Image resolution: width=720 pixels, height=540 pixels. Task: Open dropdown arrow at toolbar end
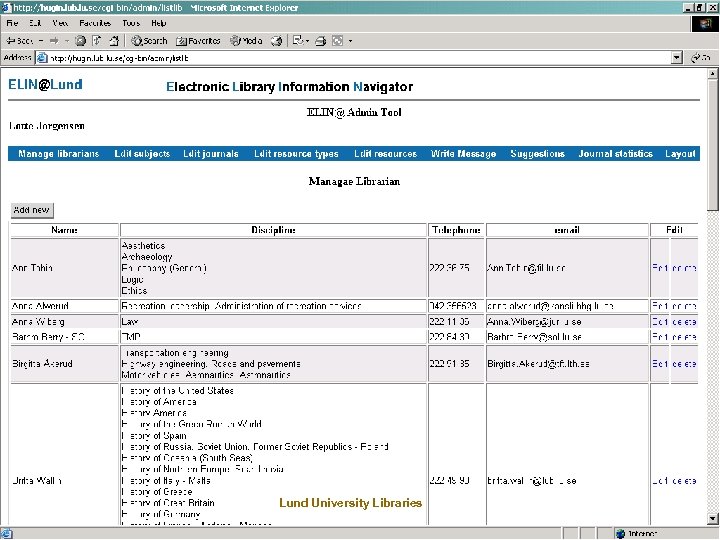pos(350,41)
